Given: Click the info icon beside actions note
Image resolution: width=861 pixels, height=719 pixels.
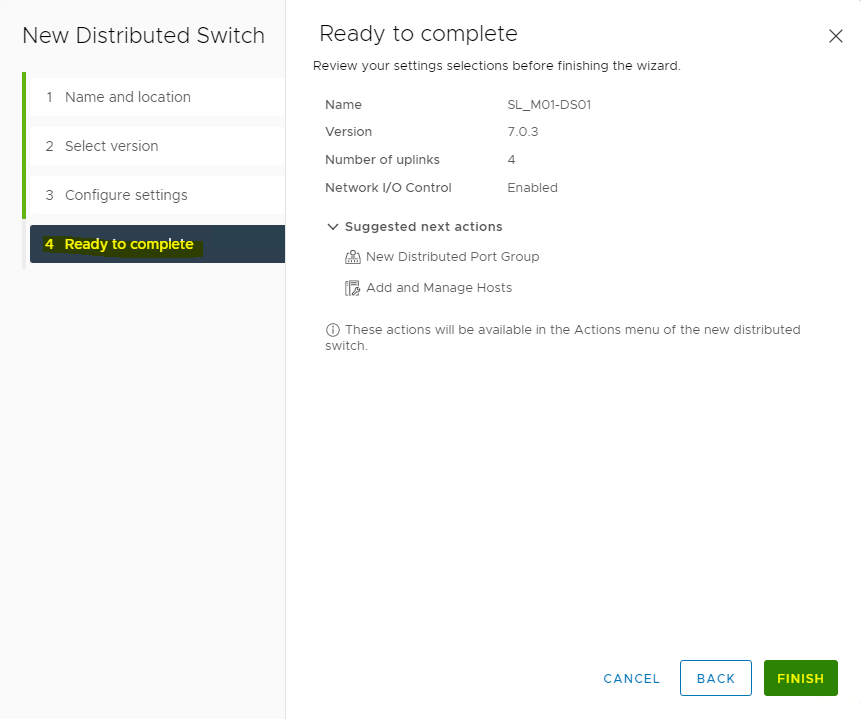Looking at the screenshot, I should pyautogui.click(x=333, y=330).
